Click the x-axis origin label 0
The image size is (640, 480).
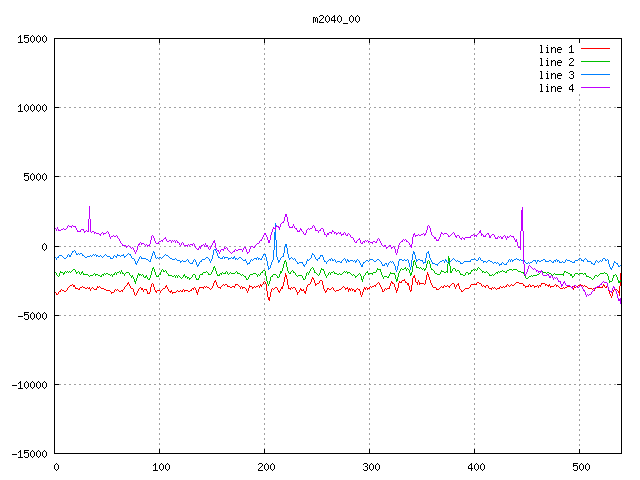click(56, 467)
